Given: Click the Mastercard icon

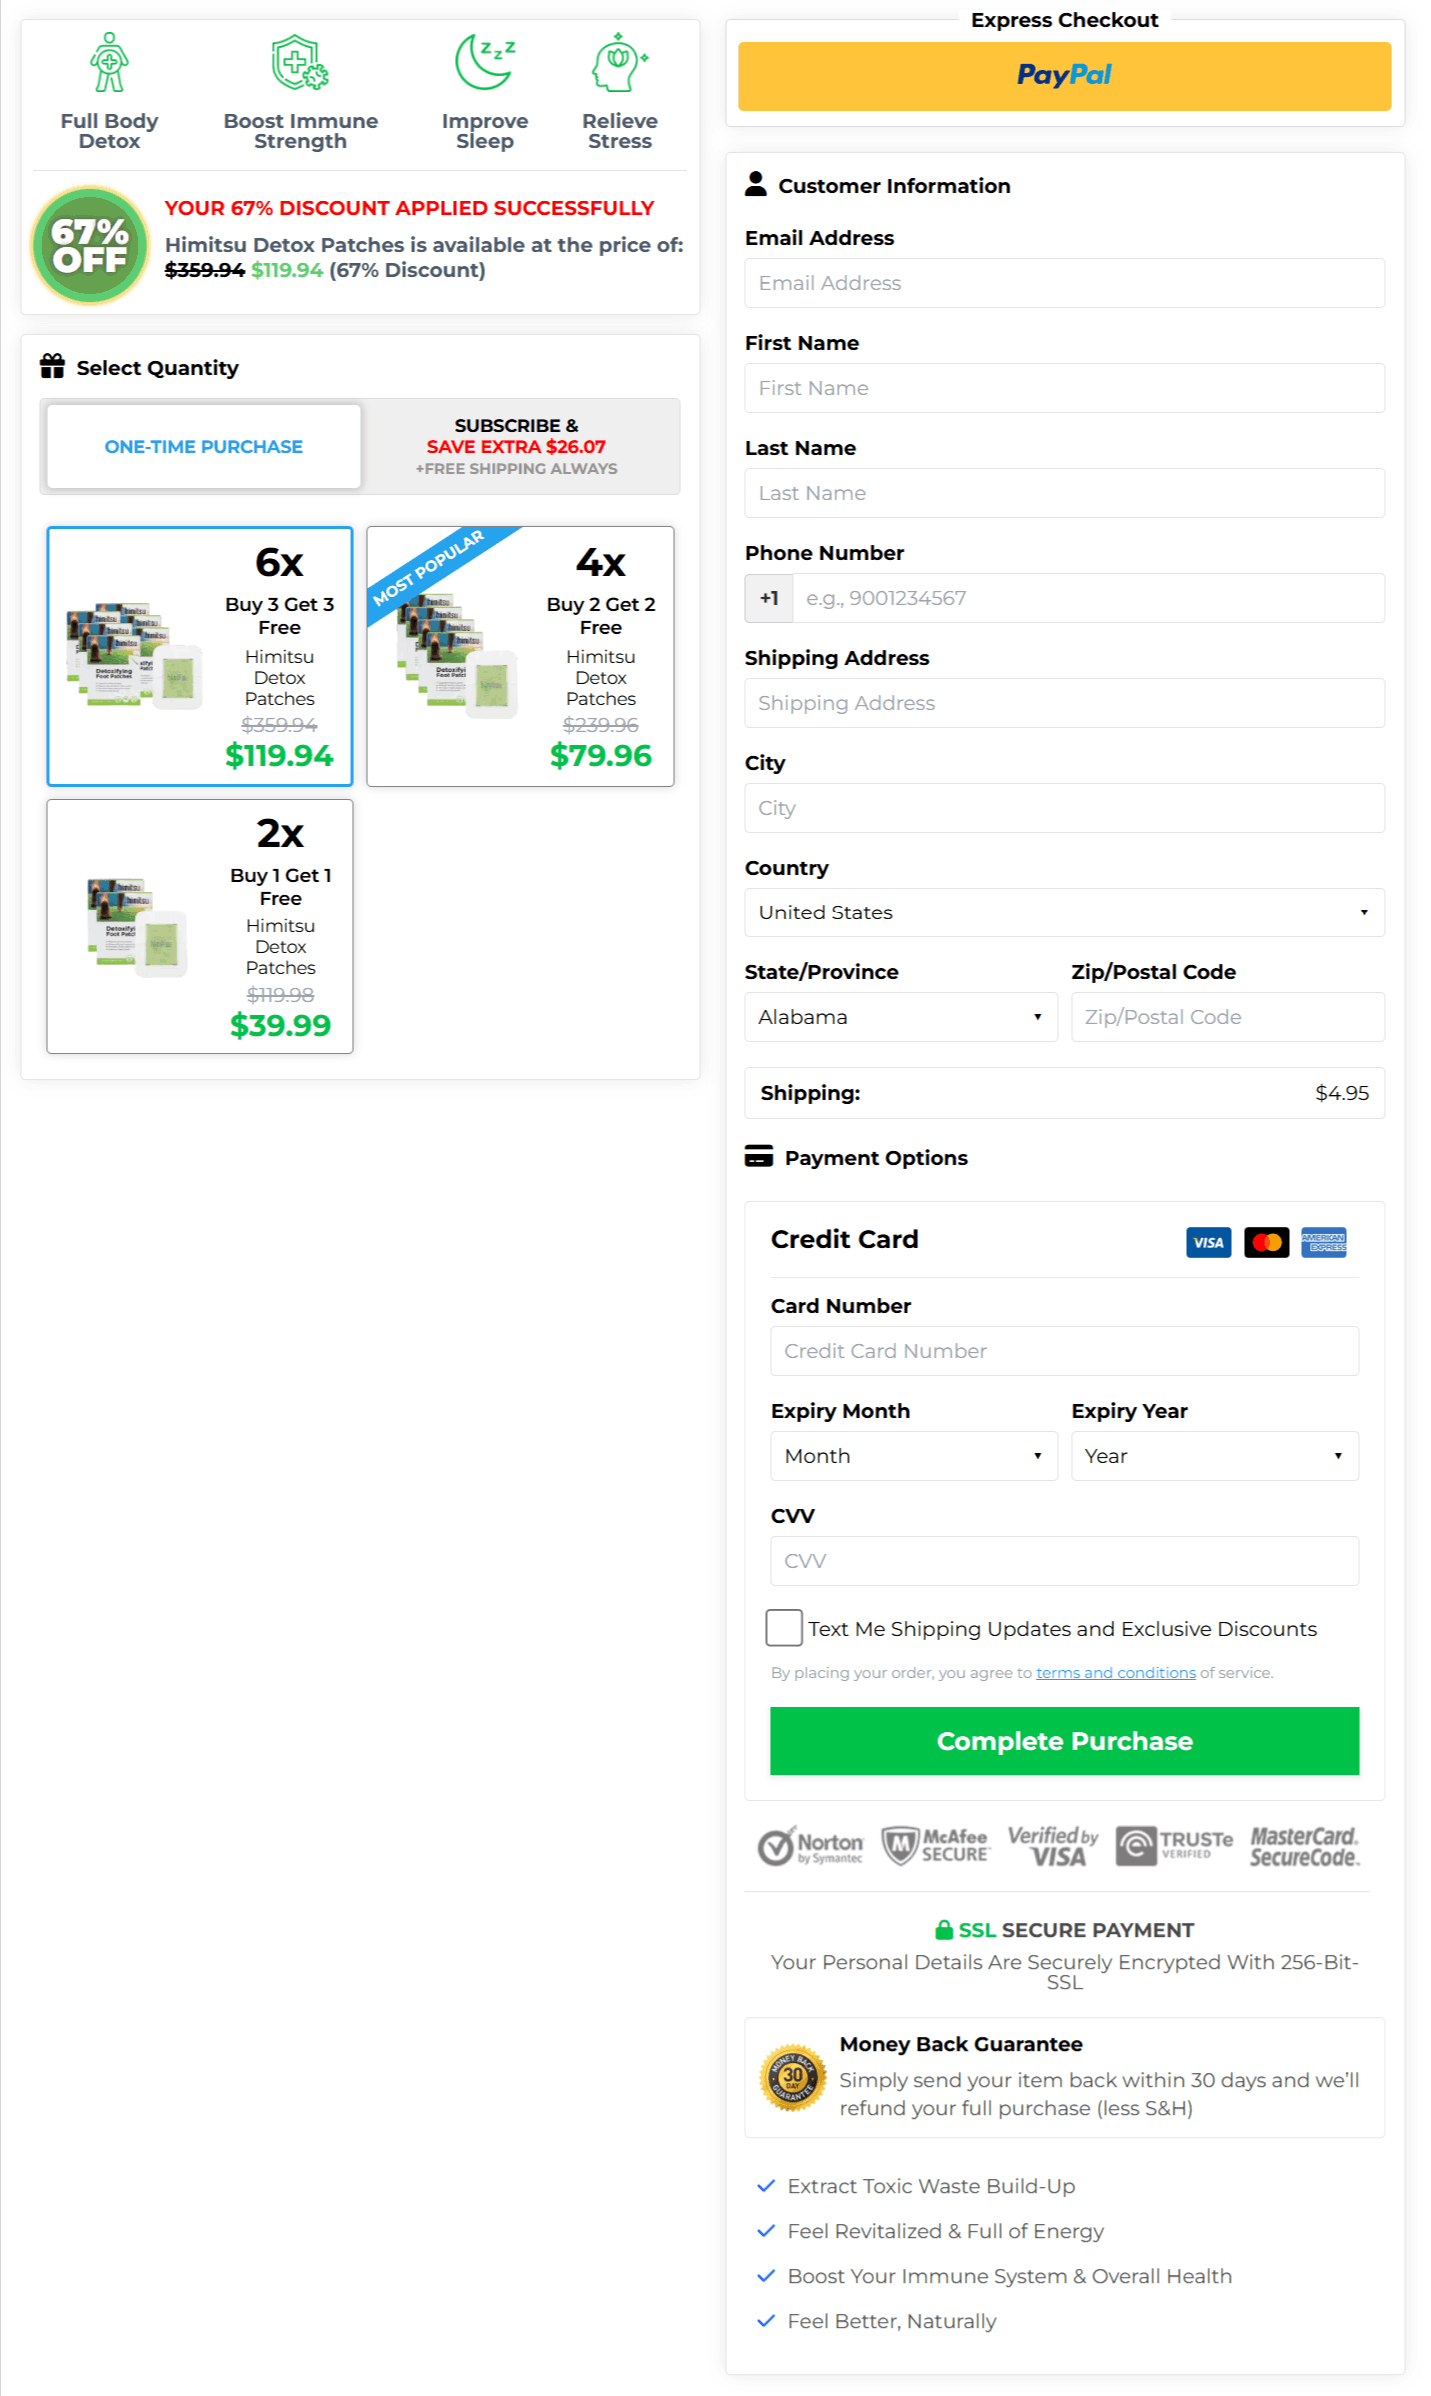Looking at the screenshot, I should (x=1266, y=1242).
